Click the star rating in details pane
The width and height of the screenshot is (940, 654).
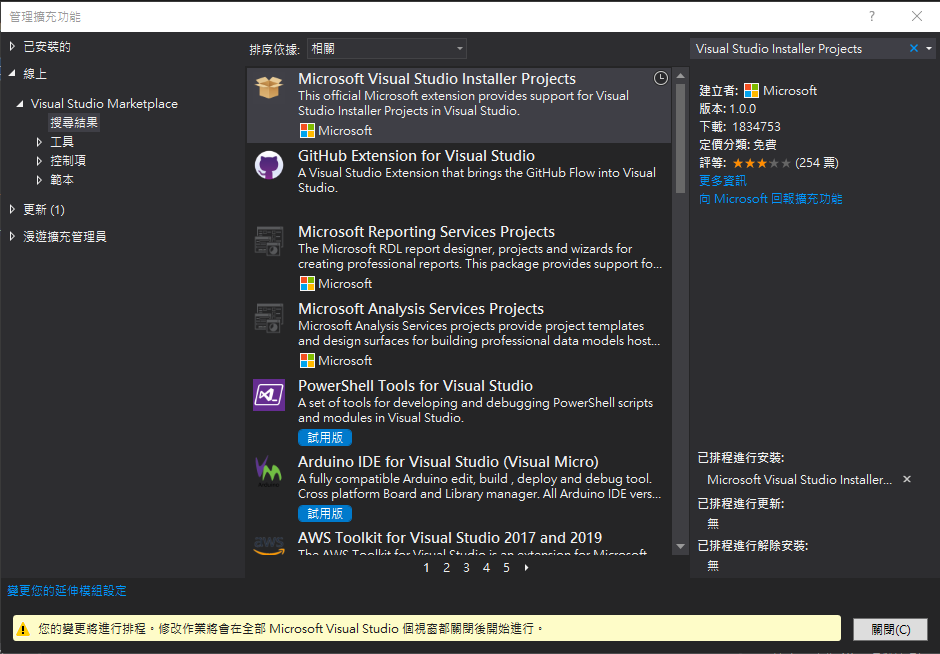click(x=761, y=163)
